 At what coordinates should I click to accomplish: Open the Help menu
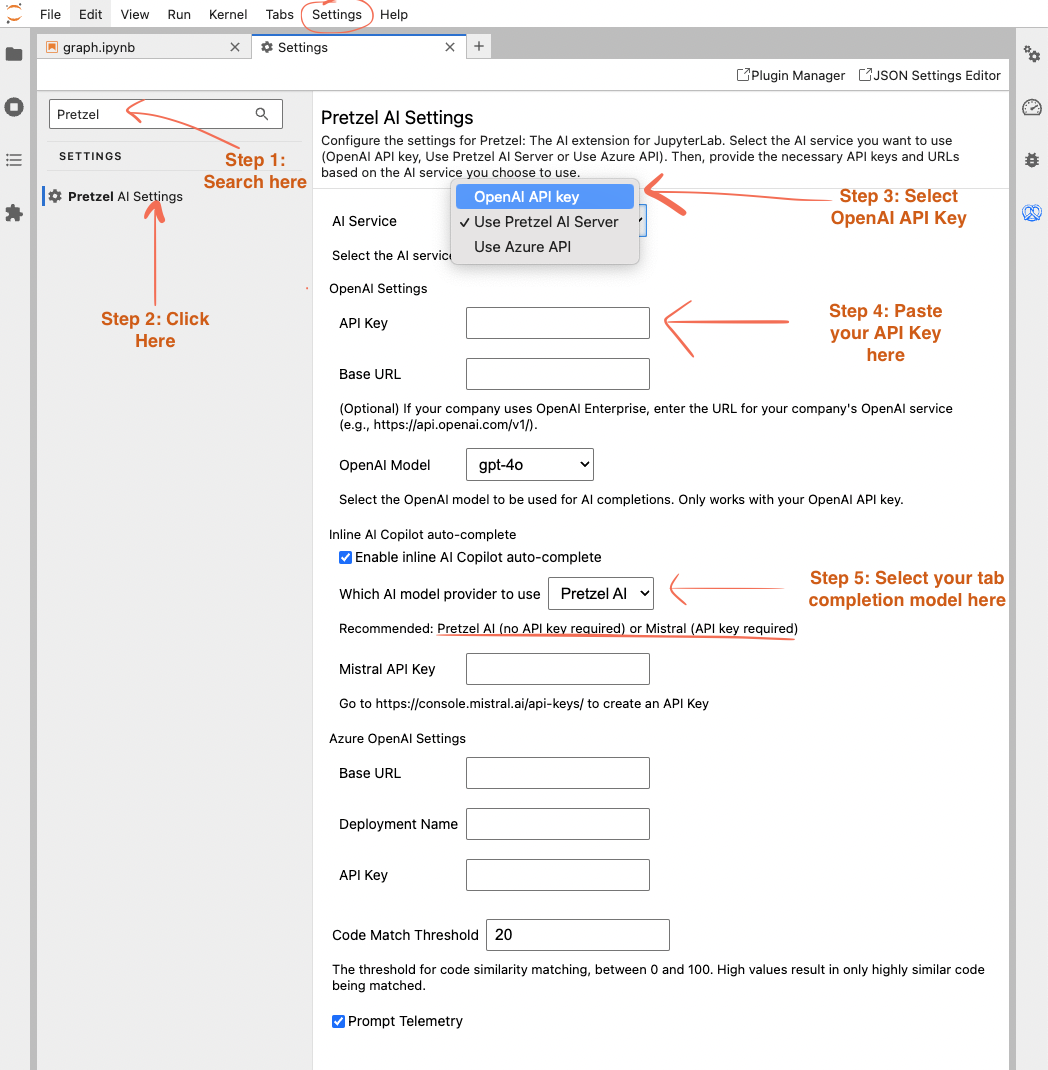(394, 14)
